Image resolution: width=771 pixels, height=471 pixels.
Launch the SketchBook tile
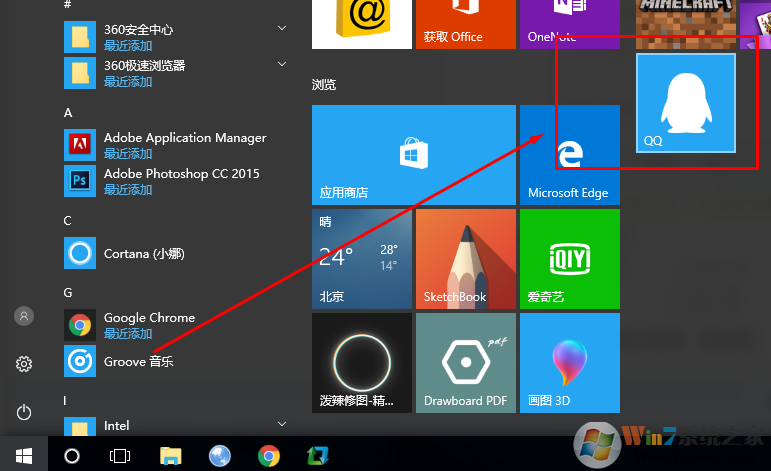[x=466, y=259]
